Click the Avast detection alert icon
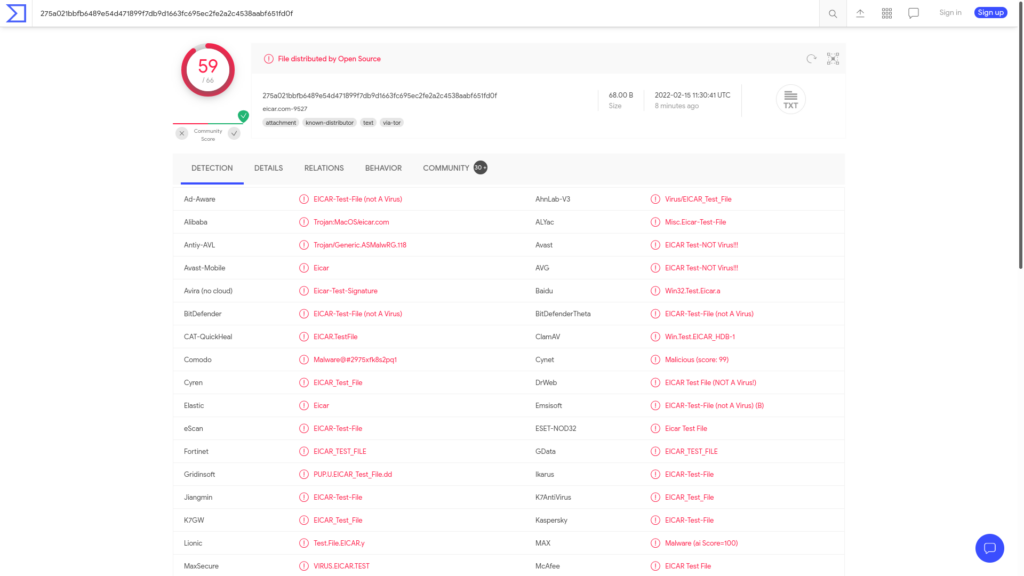 click(x=655, y=245)
